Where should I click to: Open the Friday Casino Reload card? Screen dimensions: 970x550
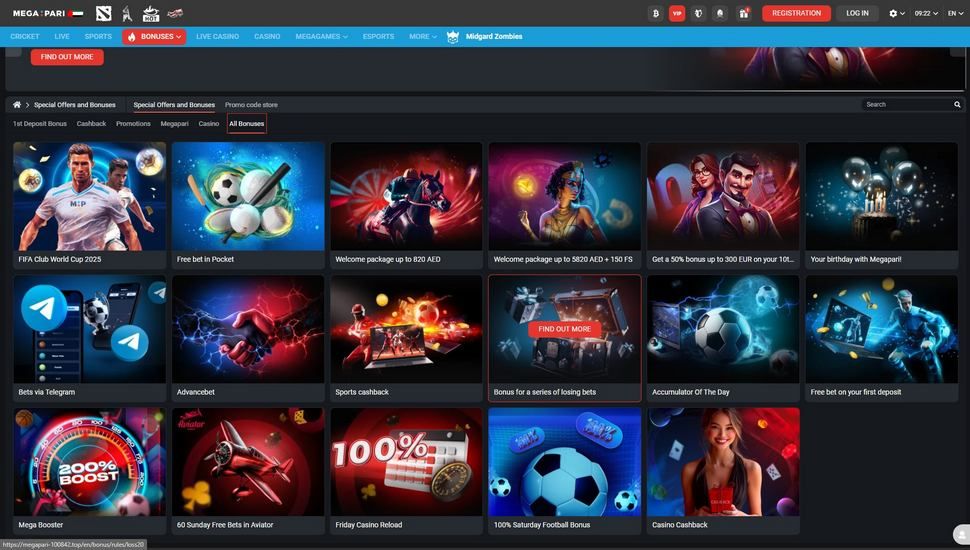pos(406,471)
